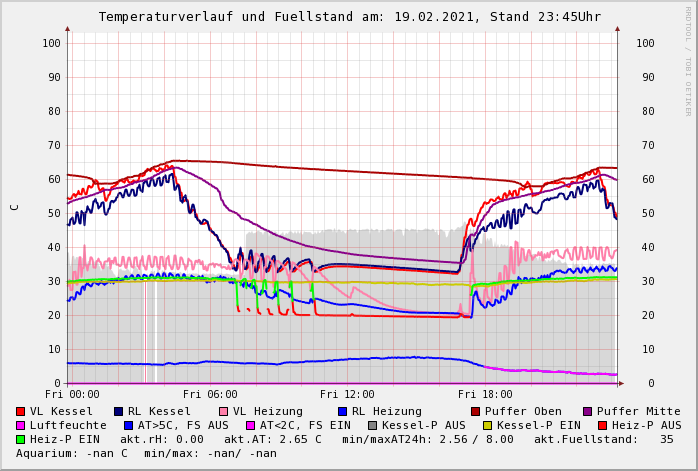Image resolution: width=698 pixels, height=471 pixels.
Task: Click the RRDTOOL / TOBI OETIKER watermark
Action: click(688, 60)
